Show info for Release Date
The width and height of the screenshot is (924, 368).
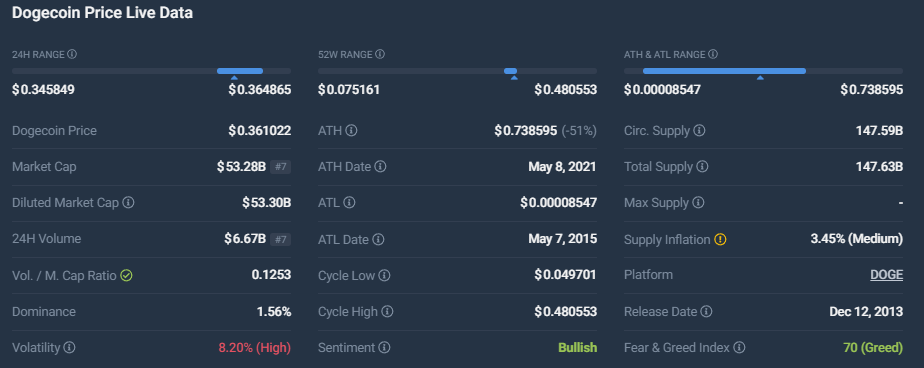(706, 311)
